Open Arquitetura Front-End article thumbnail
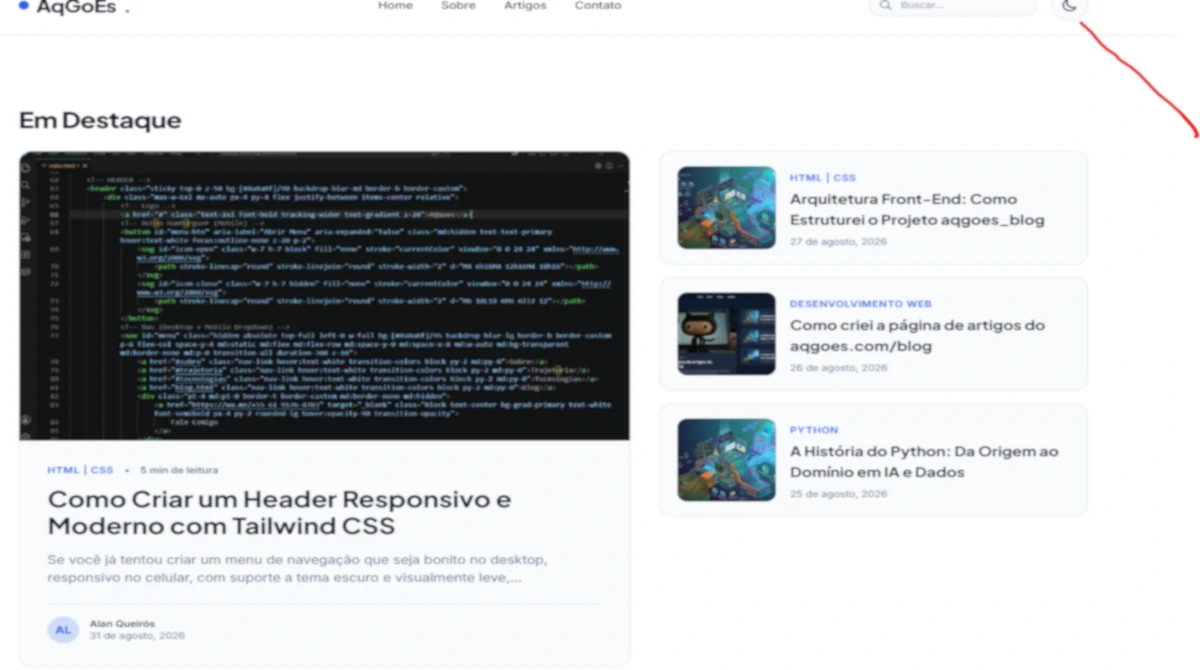The image size is (1200, 670). pyautogui.click(x=727, y=208)
